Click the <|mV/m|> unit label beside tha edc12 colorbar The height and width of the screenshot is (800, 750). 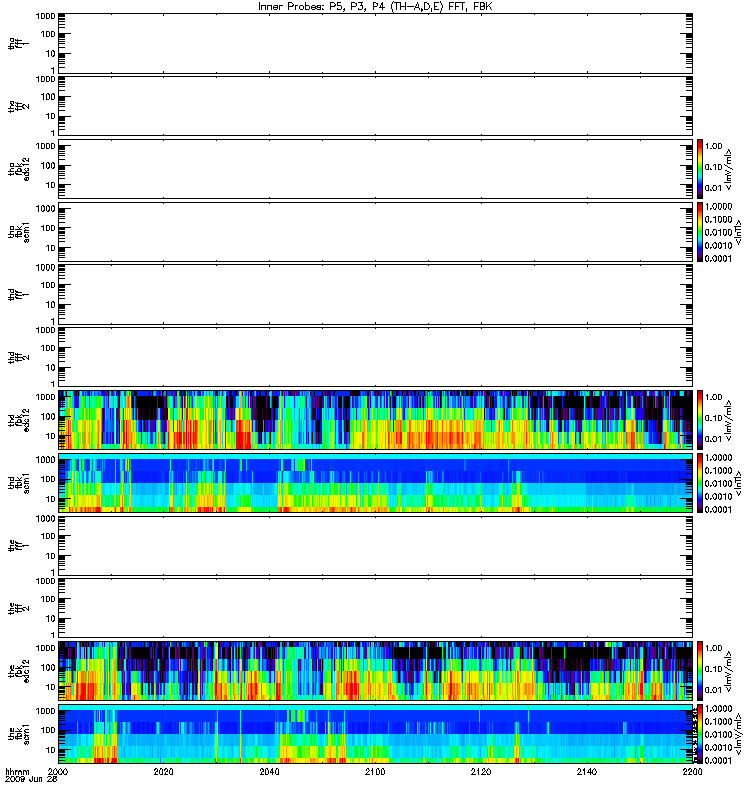729,169
